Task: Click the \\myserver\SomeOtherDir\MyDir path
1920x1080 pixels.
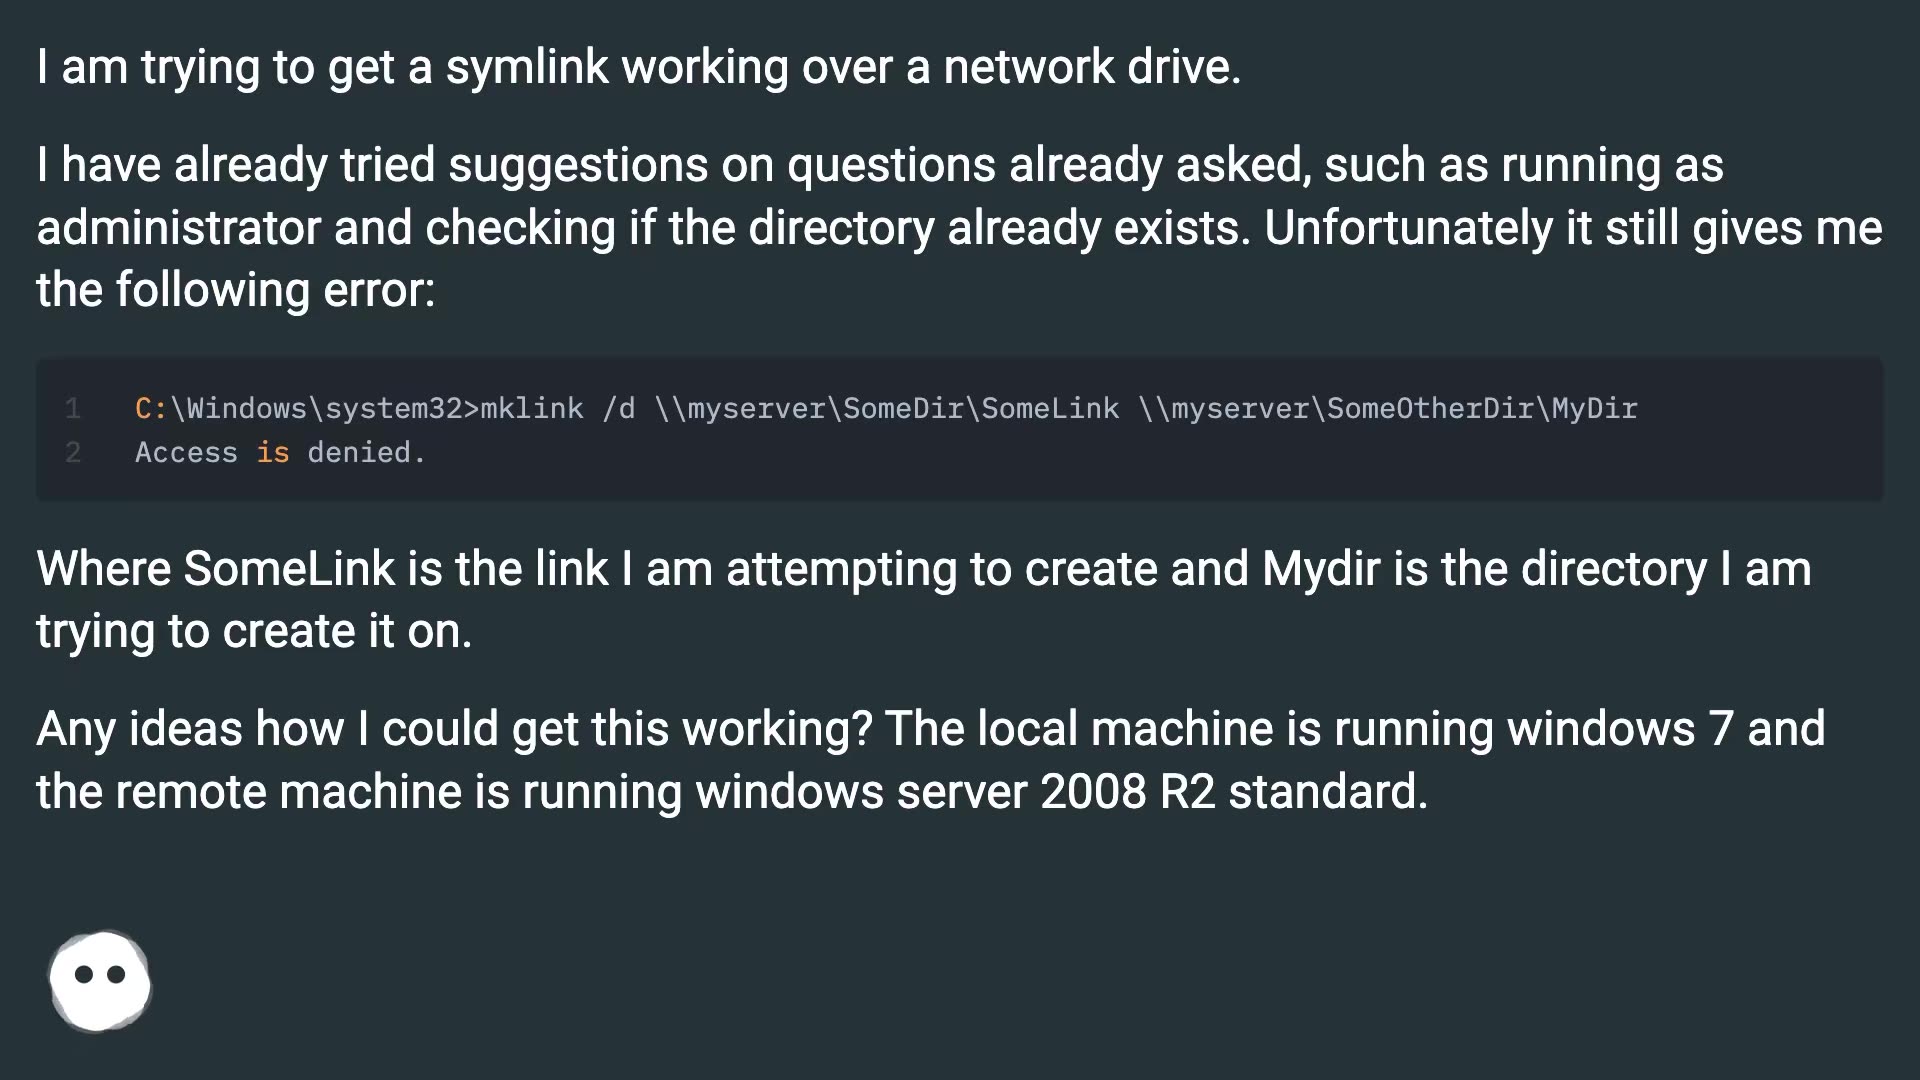Action: [x=1387, y=408]
